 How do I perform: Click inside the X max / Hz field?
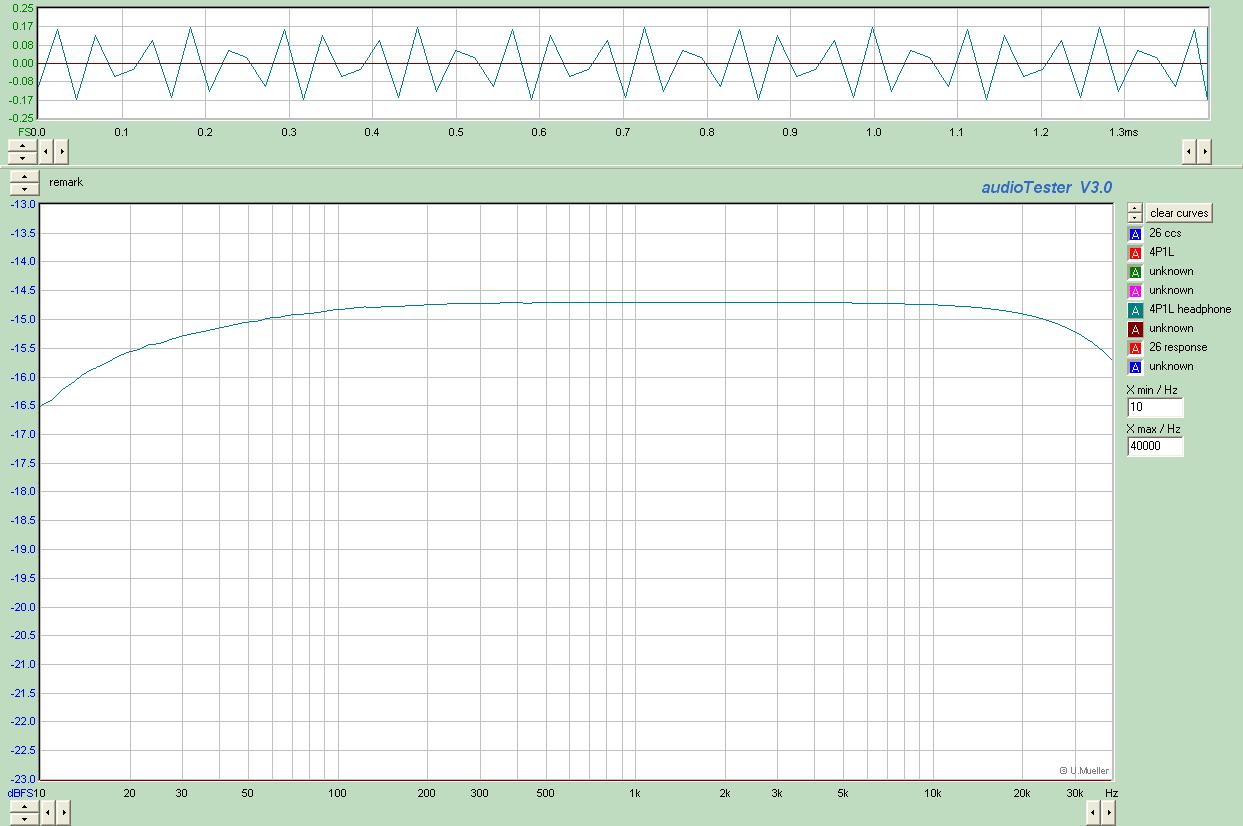coord(1155,447)
